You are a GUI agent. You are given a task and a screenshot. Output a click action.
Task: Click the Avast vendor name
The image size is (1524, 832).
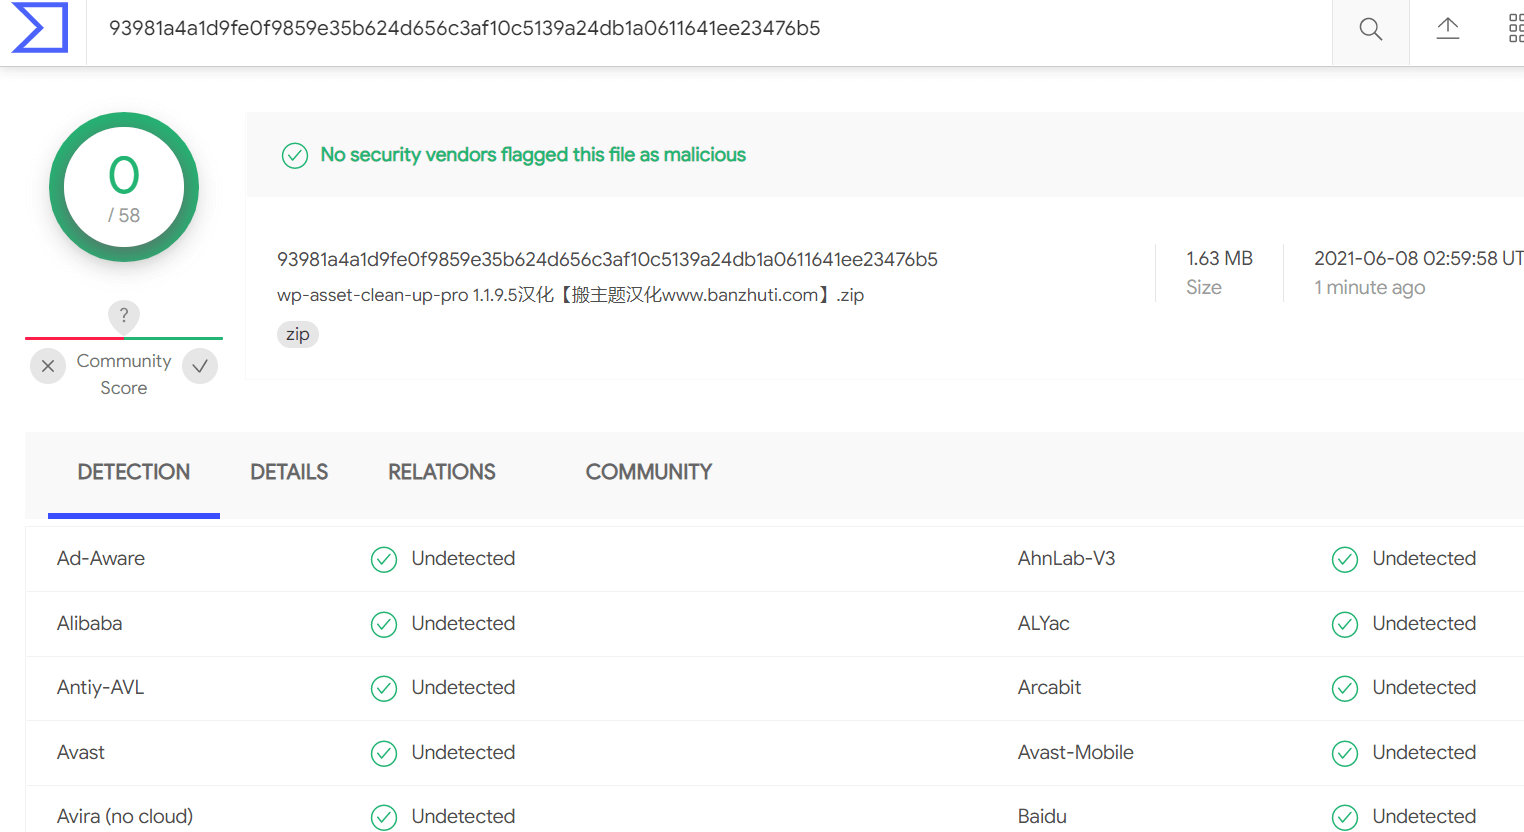[x=81, y=752]
